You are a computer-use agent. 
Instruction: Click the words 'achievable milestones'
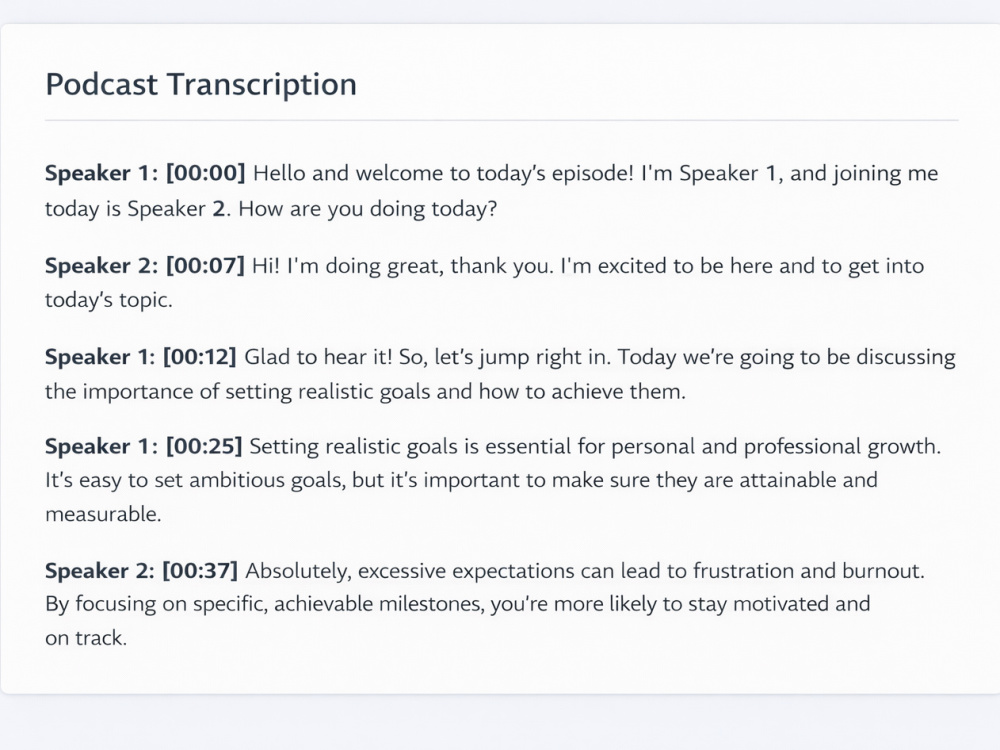click(378, 603)
